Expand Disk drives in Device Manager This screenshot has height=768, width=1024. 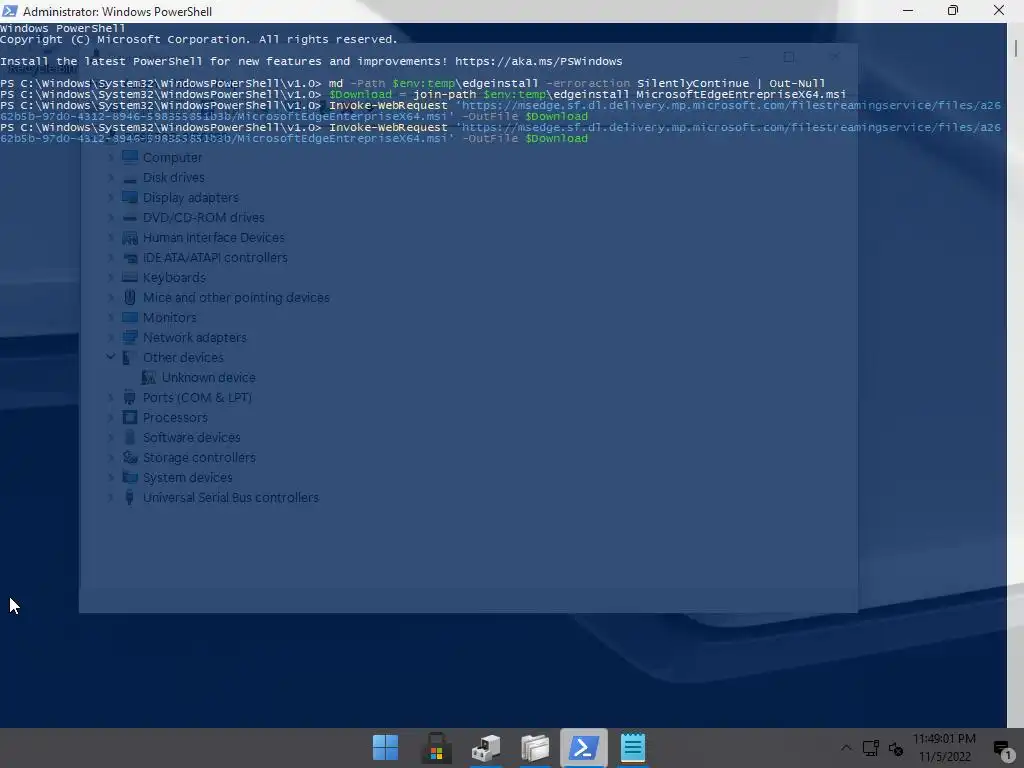110,178
